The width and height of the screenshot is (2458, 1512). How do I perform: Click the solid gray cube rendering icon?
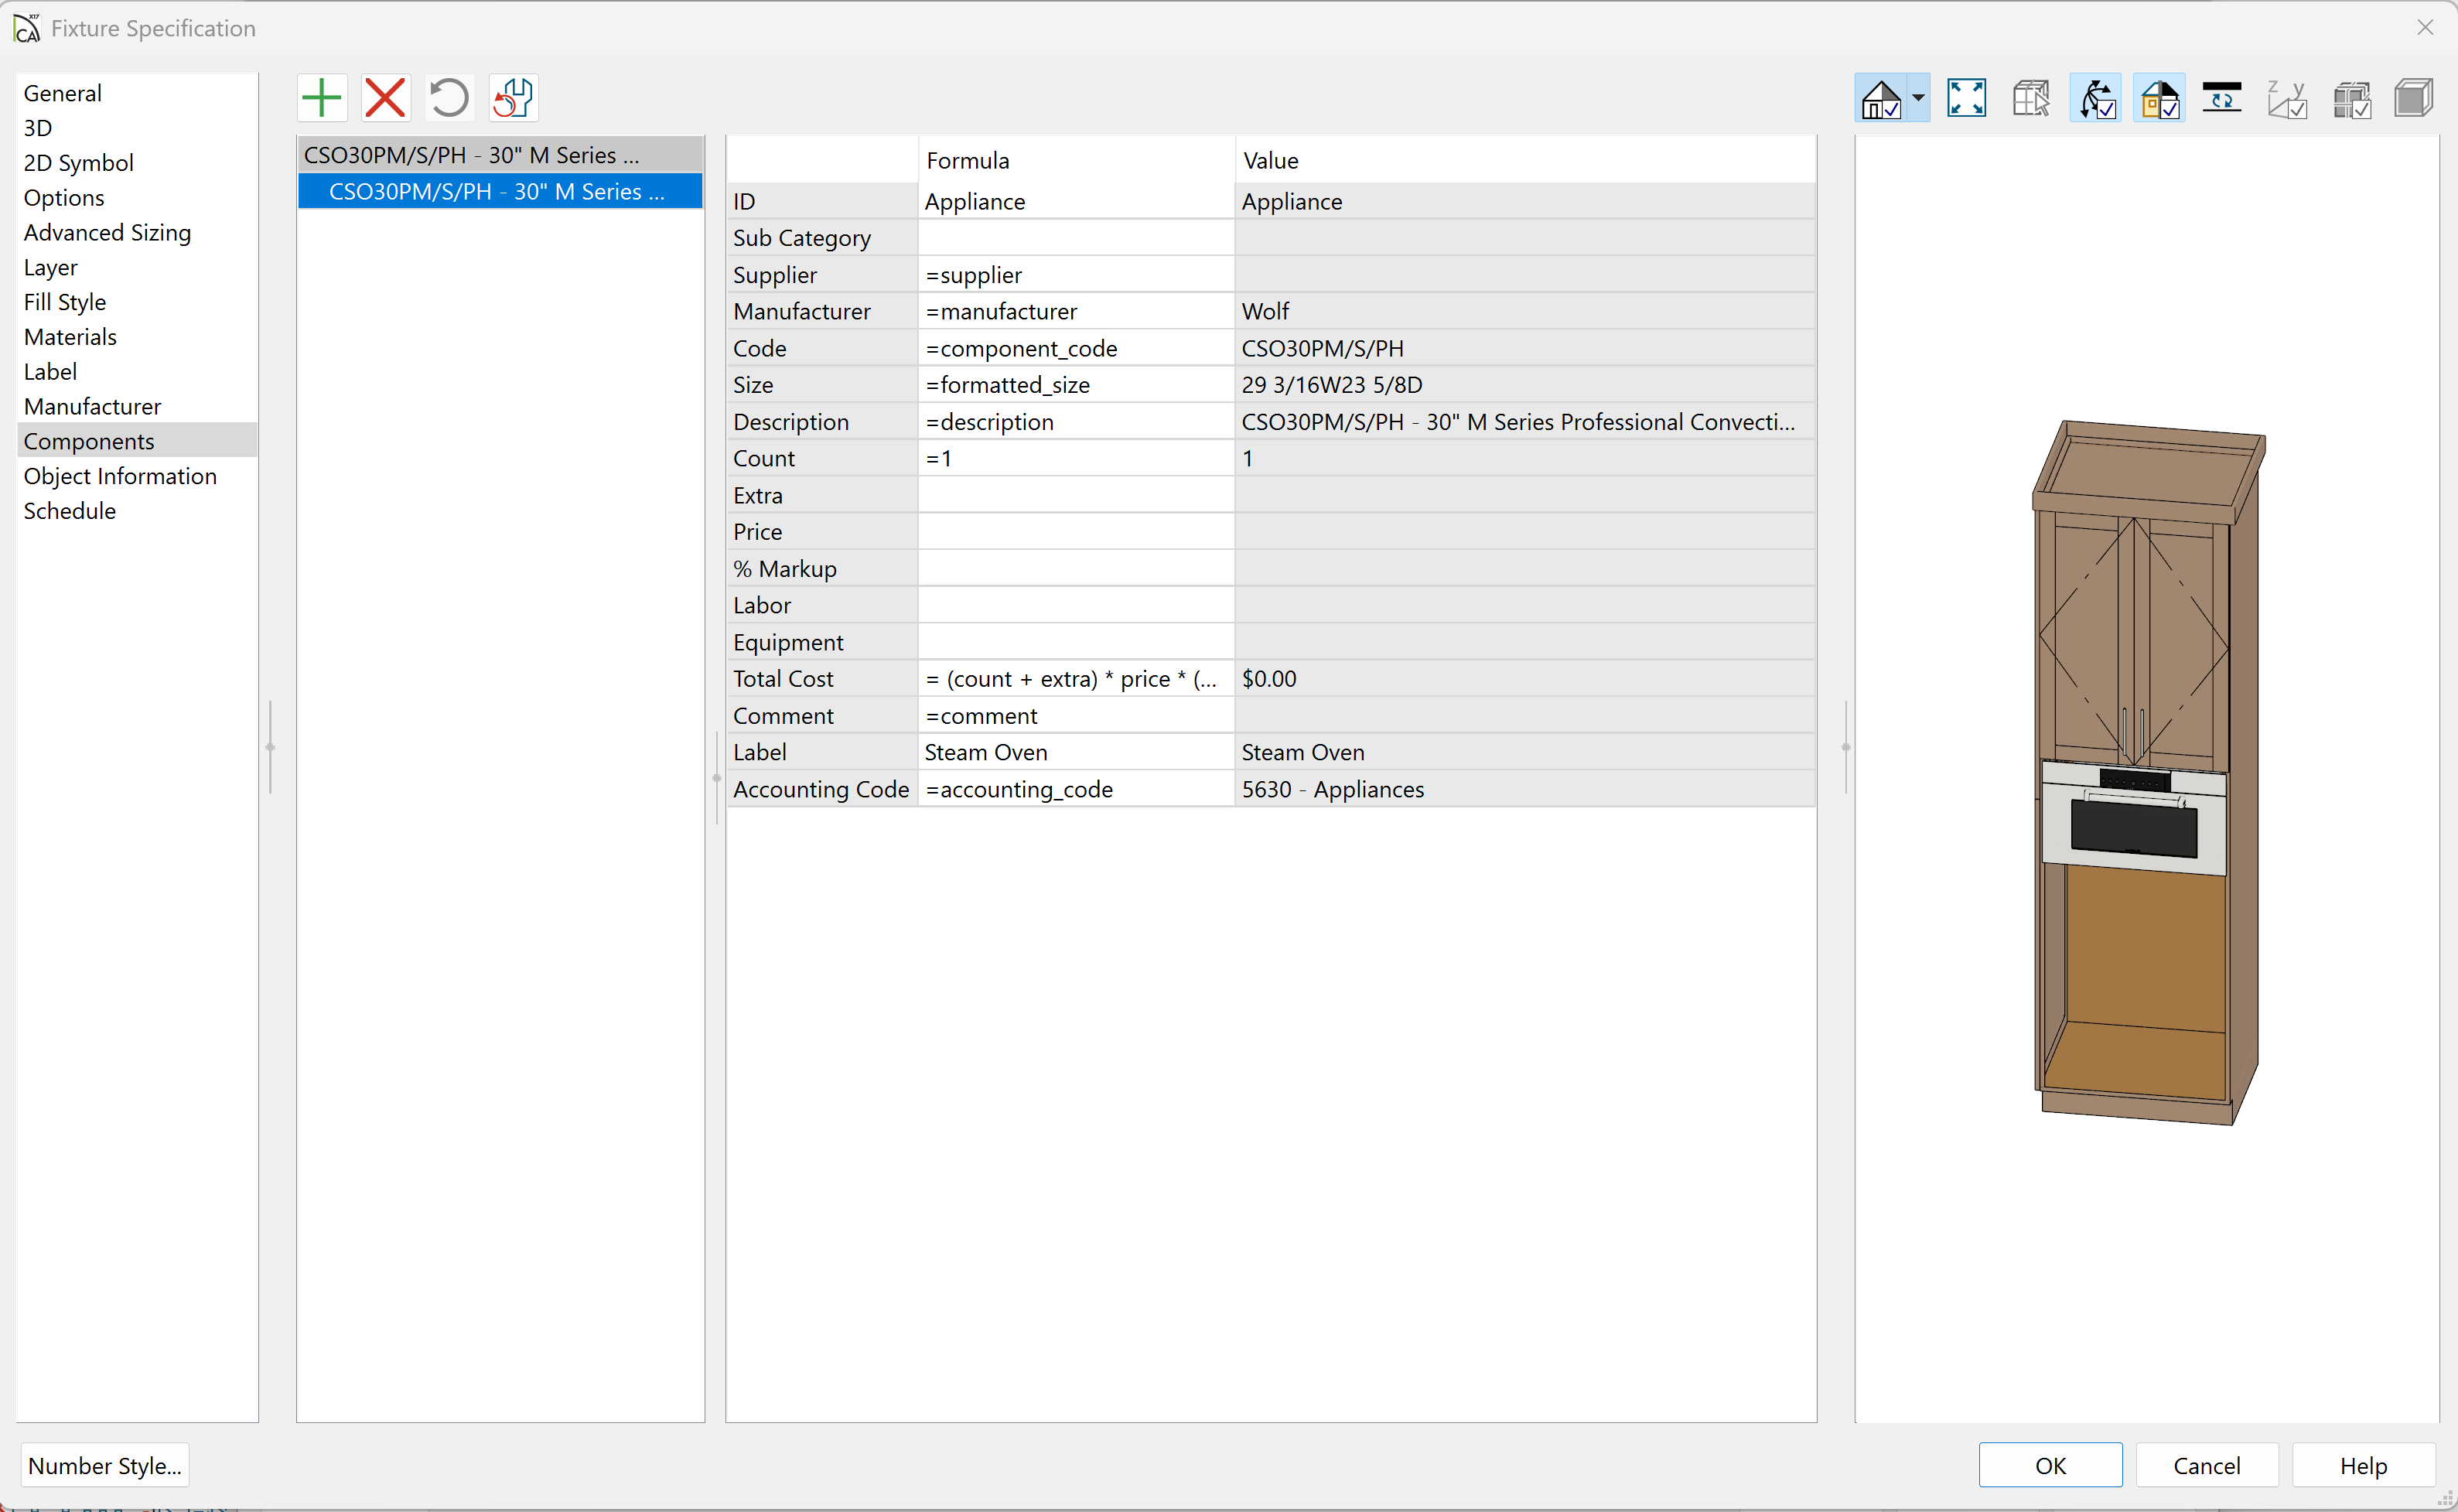[x=2414, y=98]
